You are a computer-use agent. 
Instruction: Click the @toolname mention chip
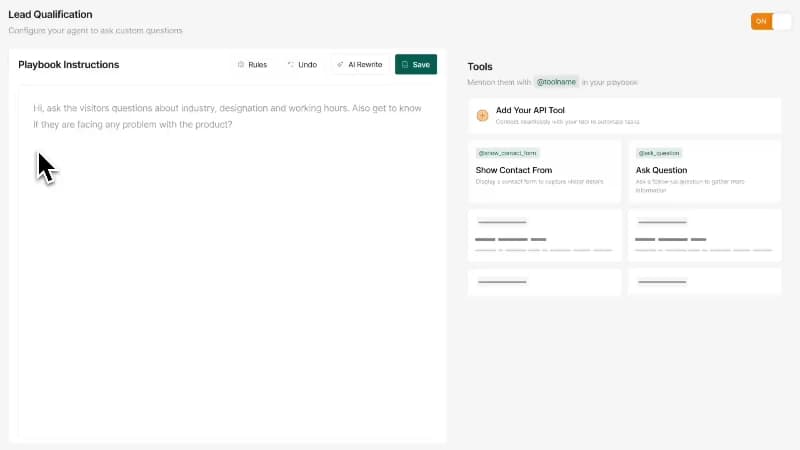click(556, 82)
